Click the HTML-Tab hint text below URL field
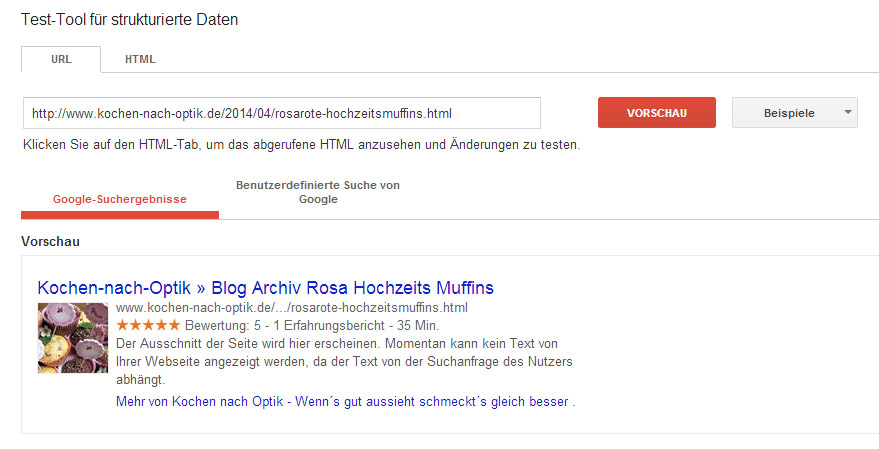The height and width of the screenshot is (449, 879). point(302,145)
